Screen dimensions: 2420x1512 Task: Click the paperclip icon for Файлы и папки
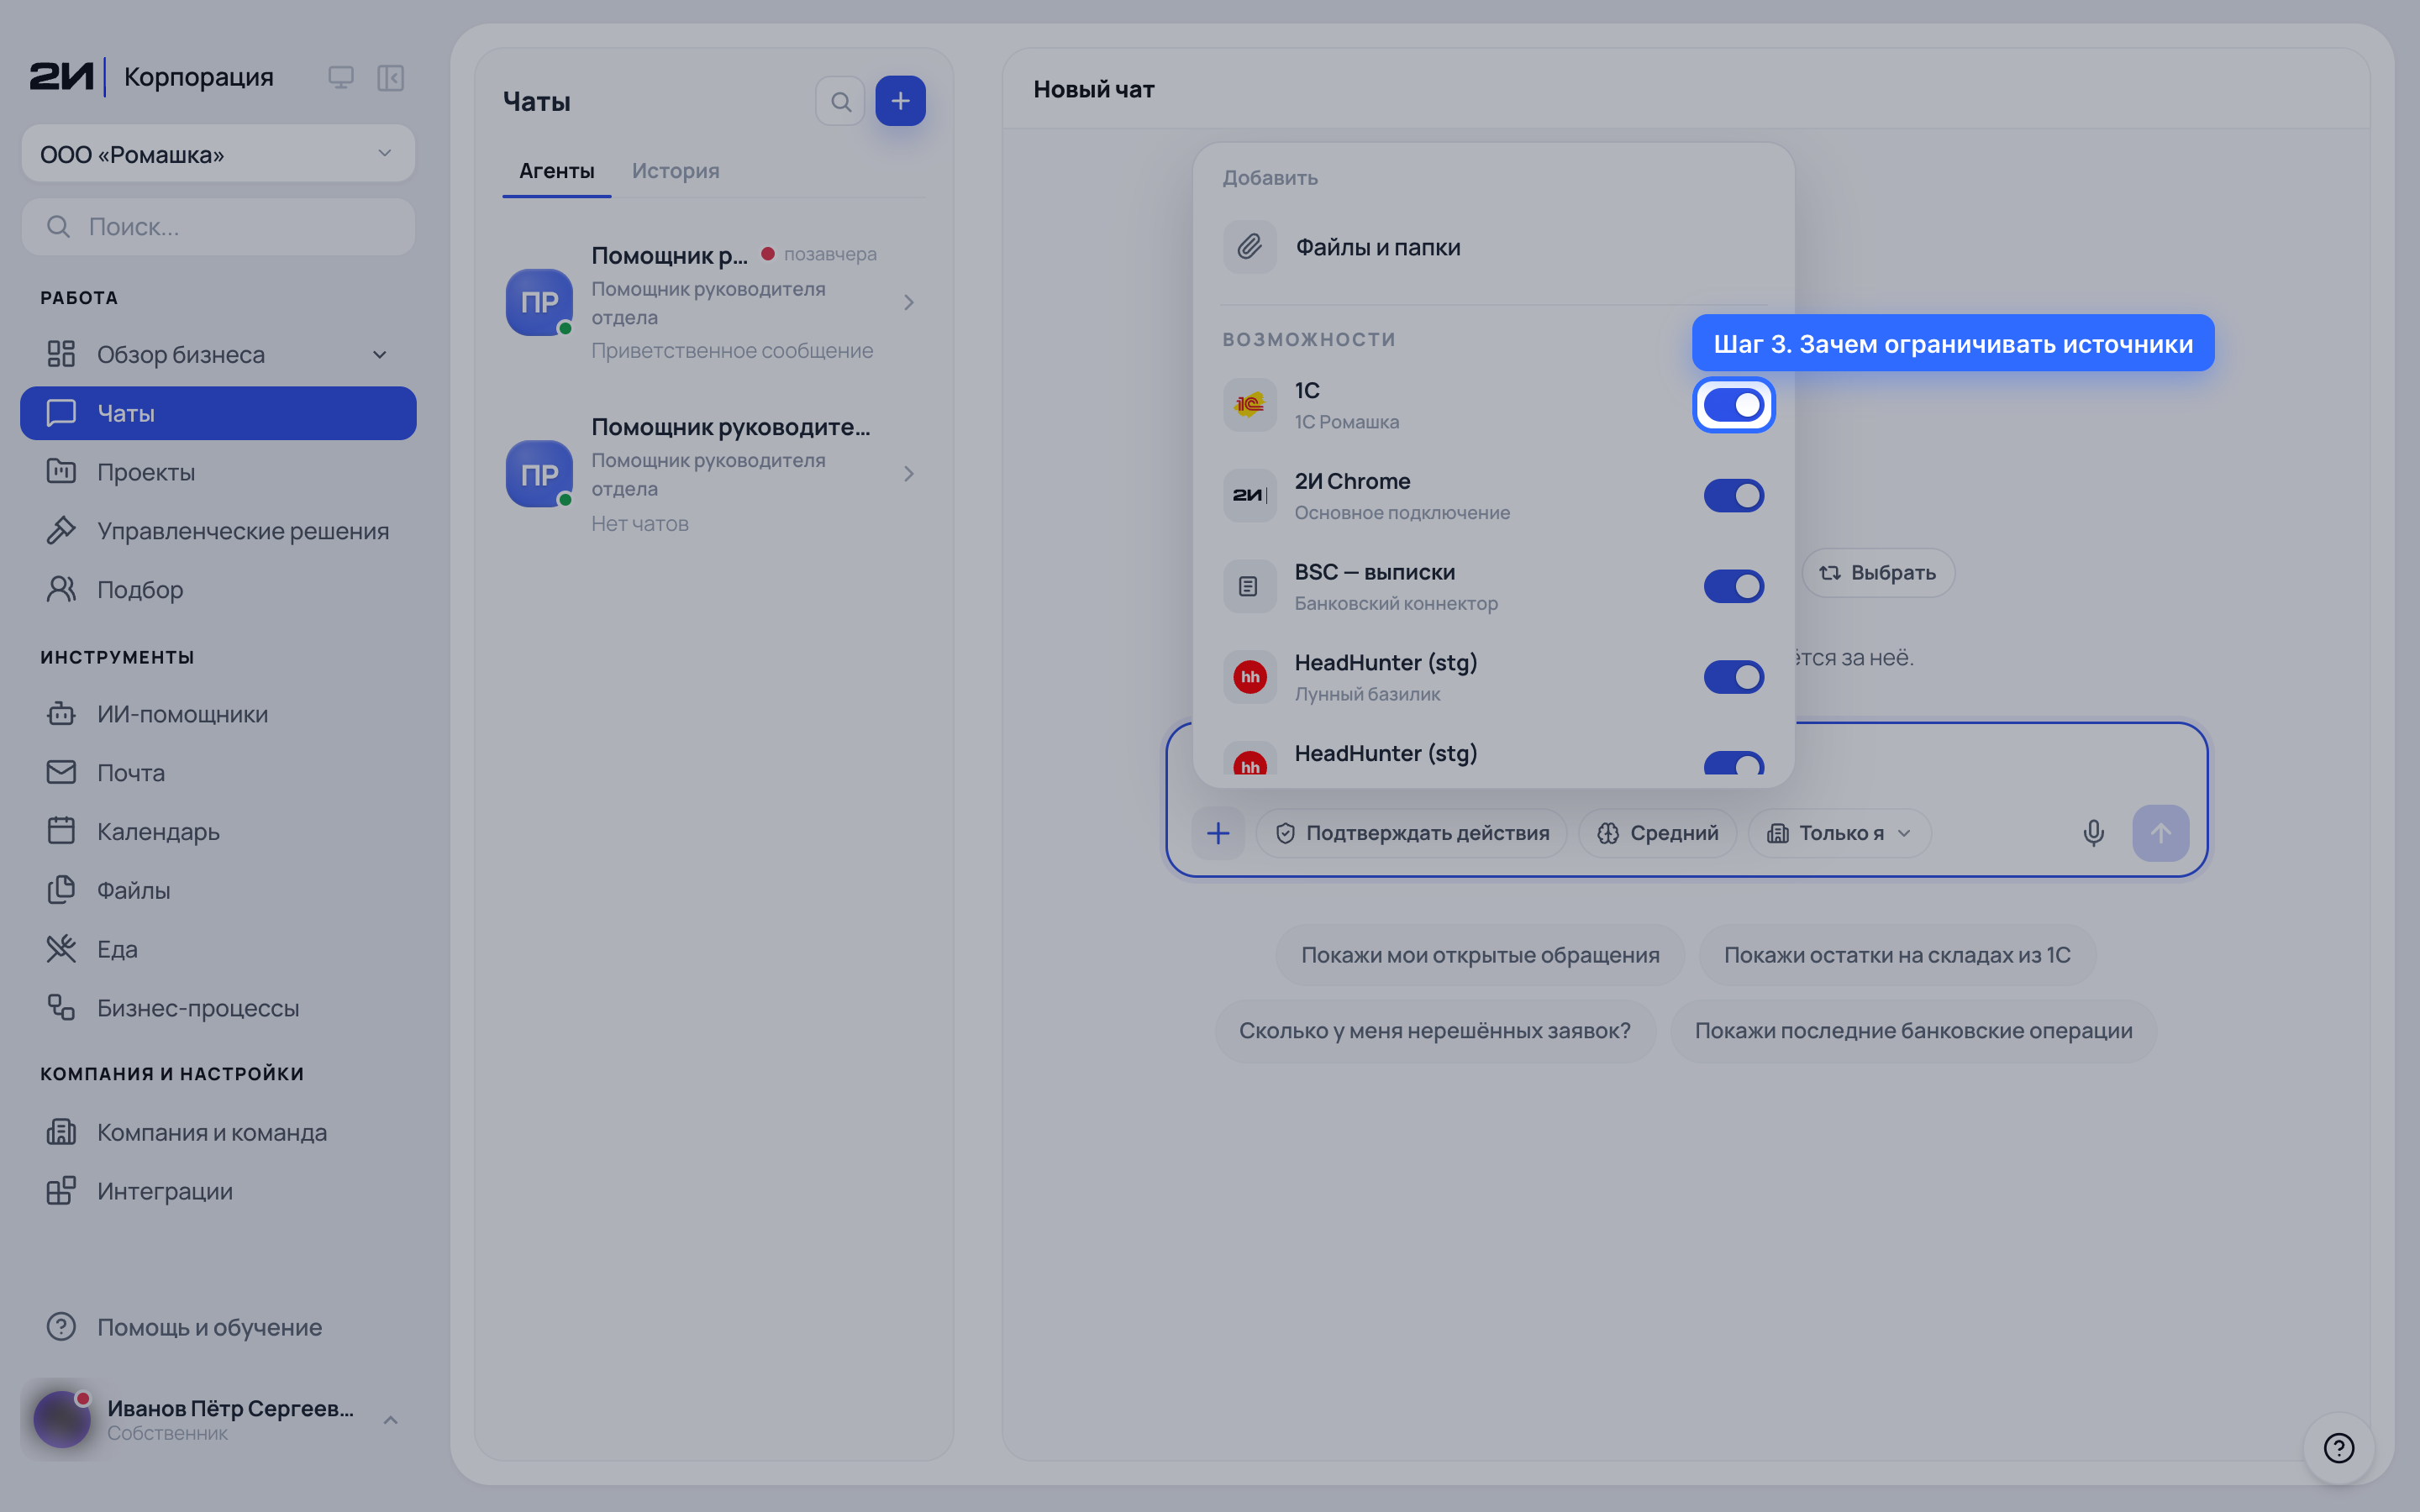(1250, 247)
